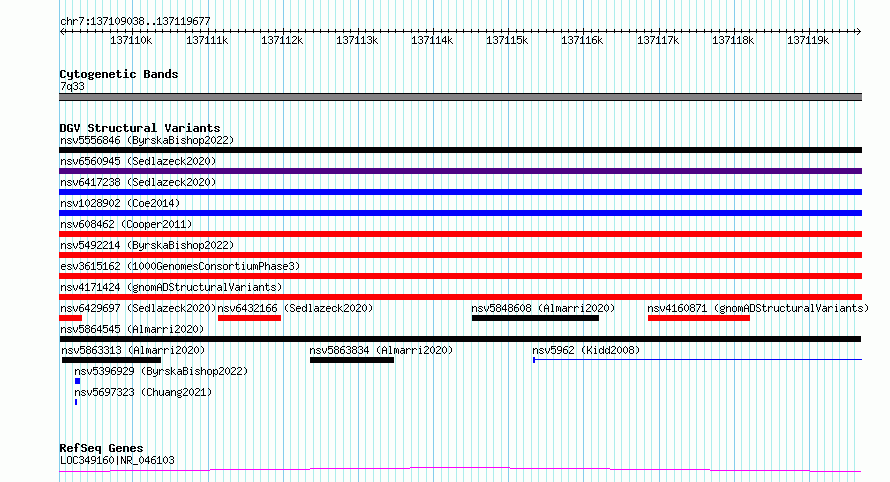Click the 137115k ruler tick label
This screenshot has width=890, height=482.
tap(507, 40)
